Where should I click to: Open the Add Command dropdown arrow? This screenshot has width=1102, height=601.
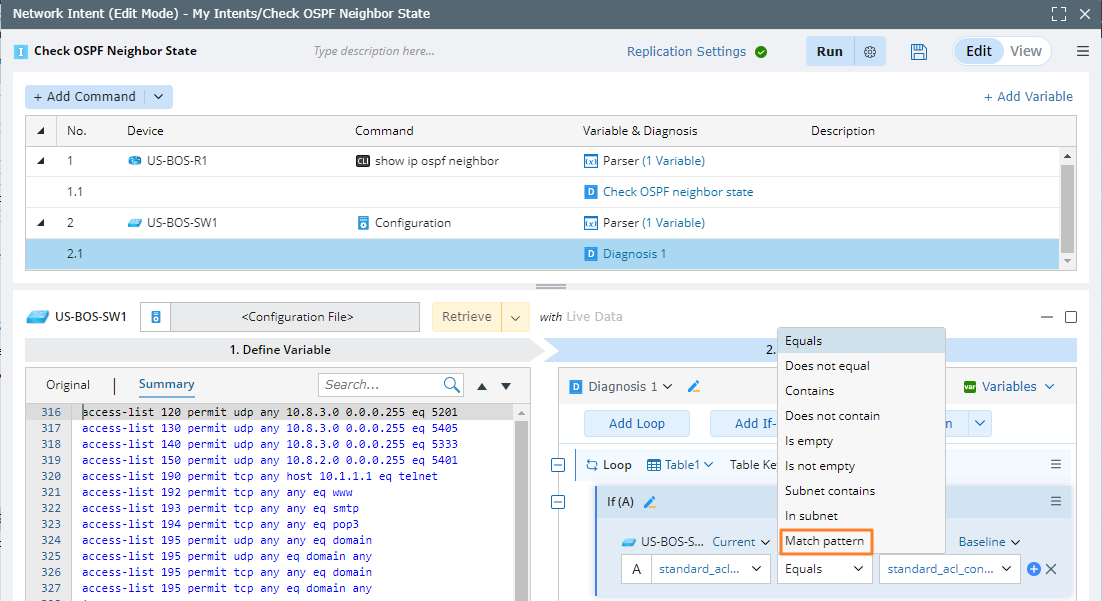(x=158, y=97)
